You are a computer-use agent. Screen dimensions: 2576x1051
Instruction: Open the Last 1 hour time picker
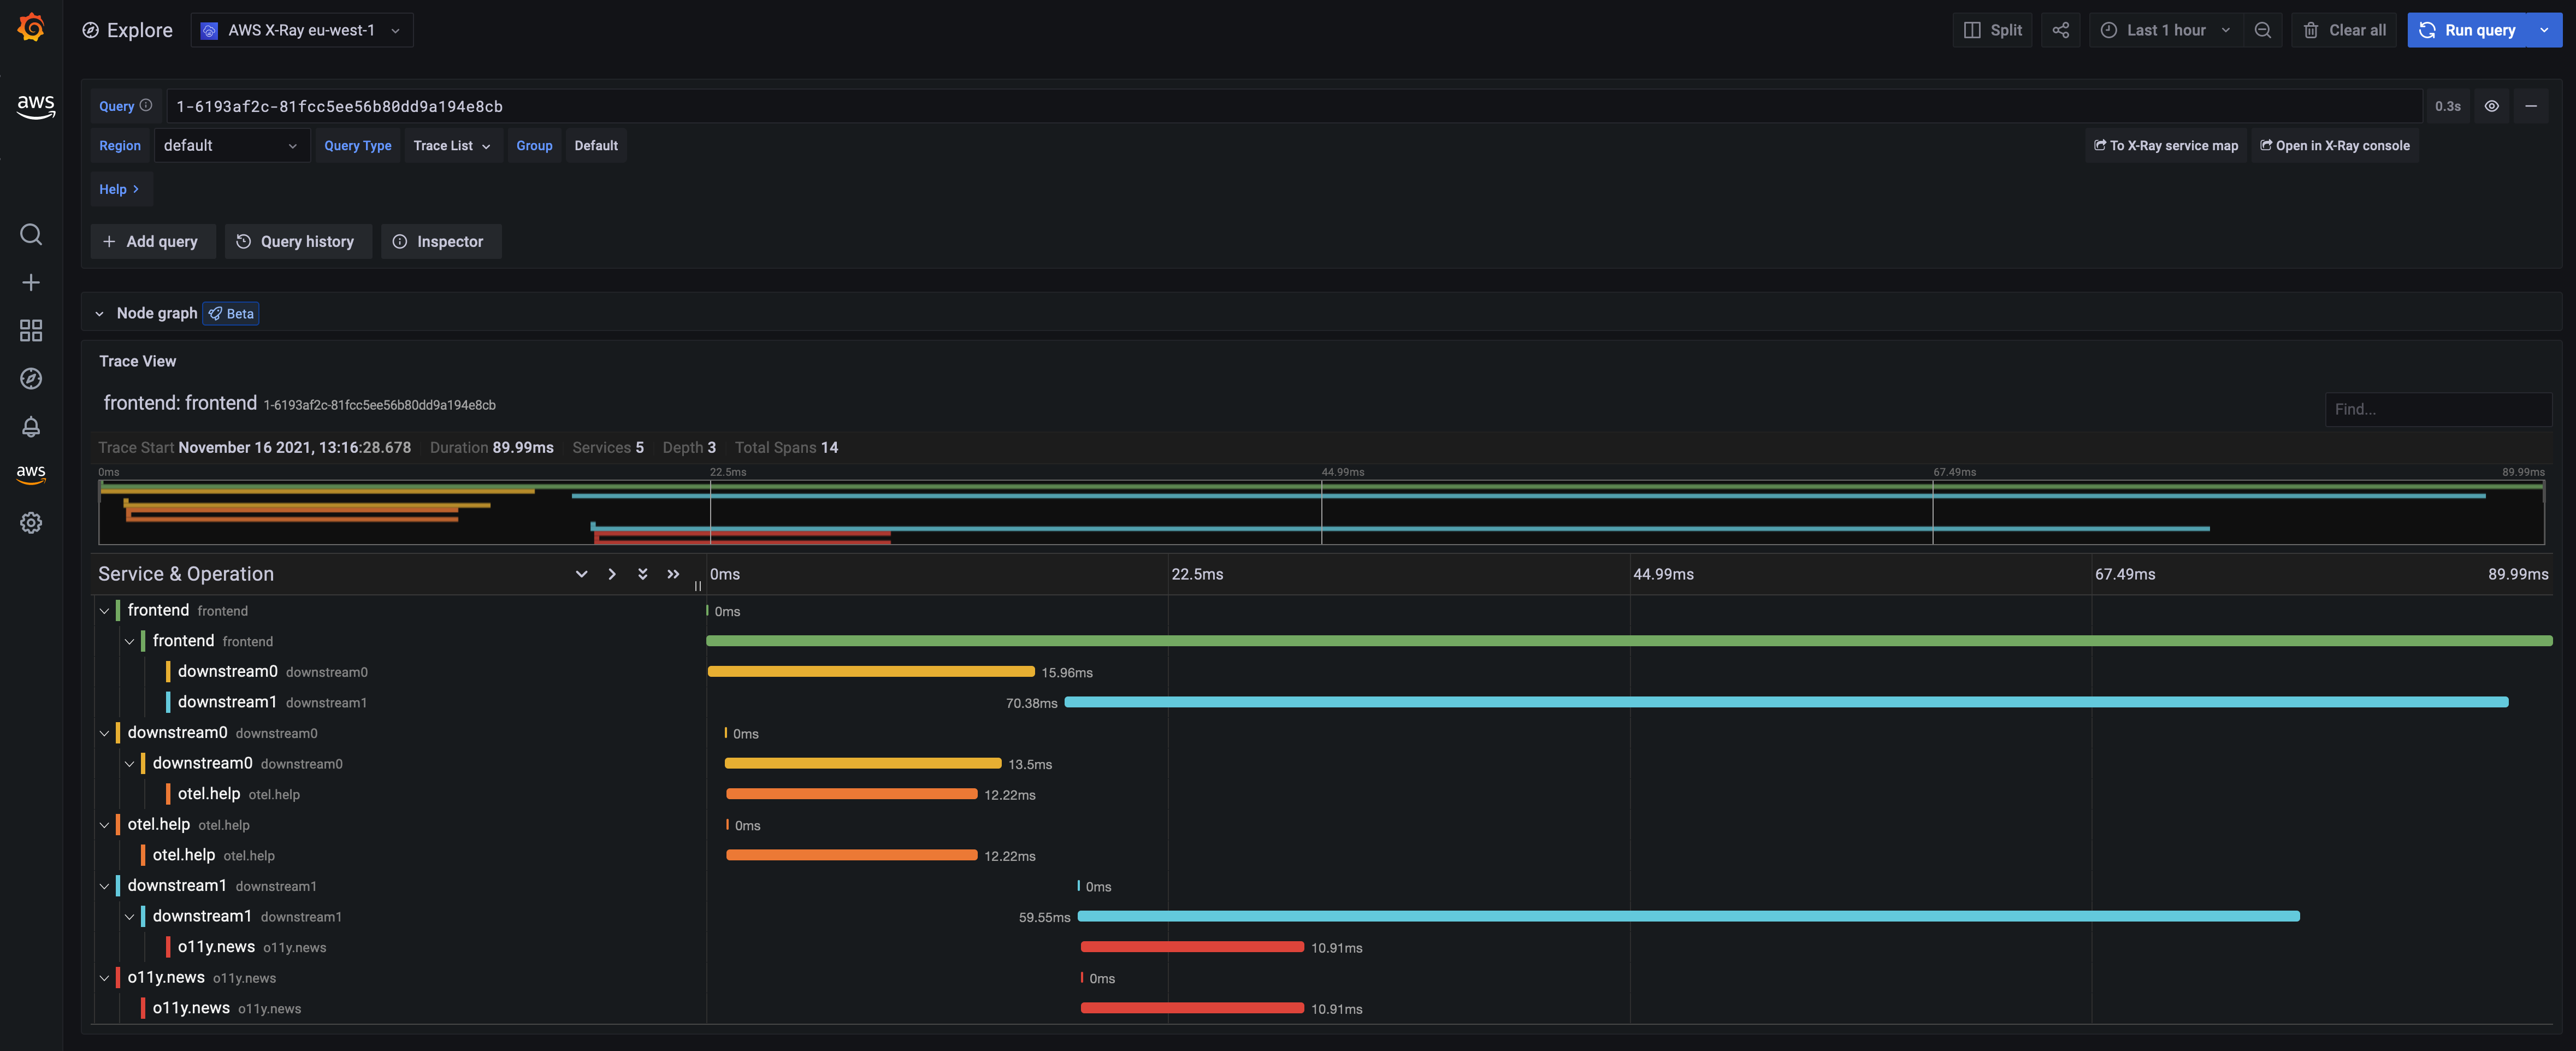[x=2166, y=30]
